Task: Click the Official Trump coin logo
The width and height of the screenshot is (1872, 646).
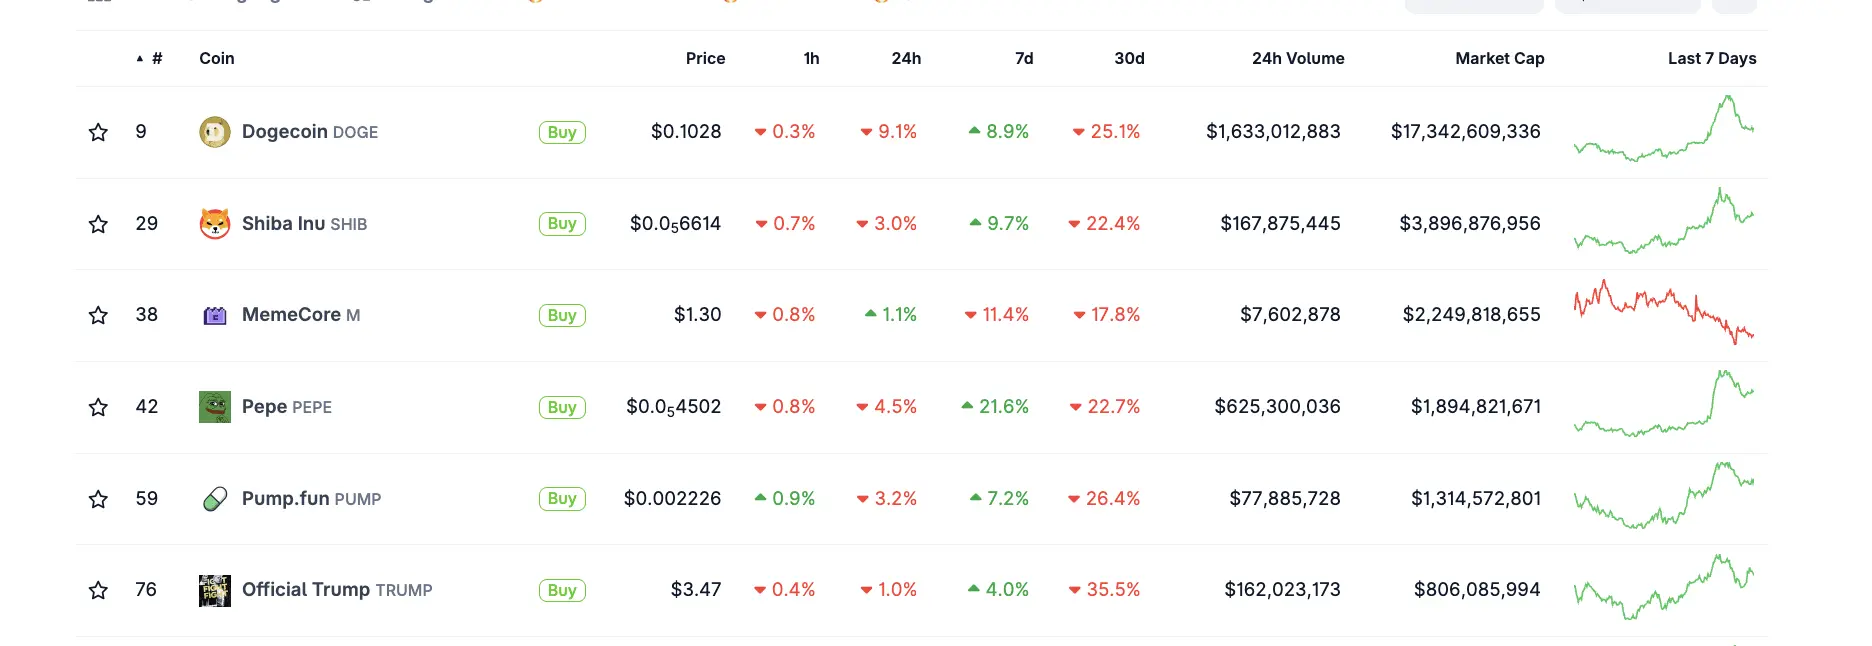Action: click(x=214, y=591)
